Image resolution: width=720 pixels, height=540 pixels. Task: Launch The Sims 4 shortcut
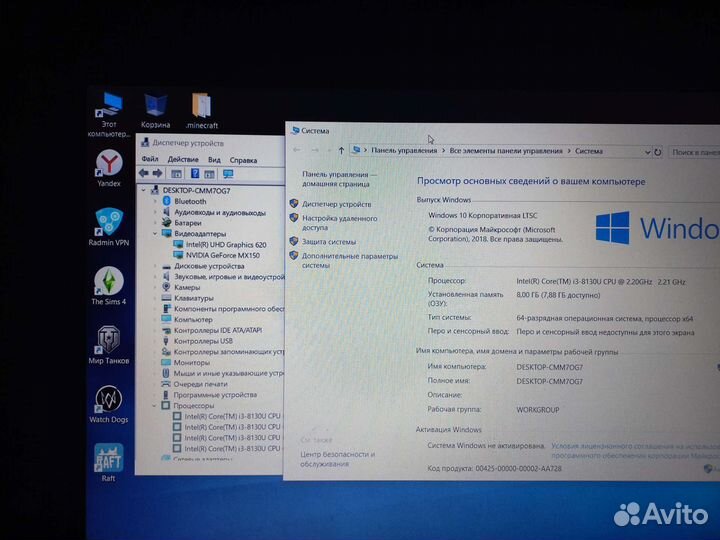click(x=109, y=286)
